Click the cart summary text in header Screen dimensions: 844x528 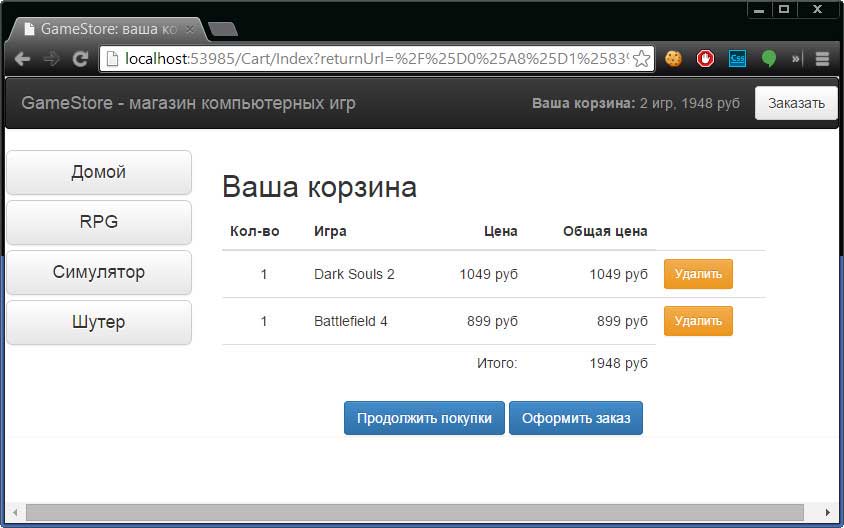636,103
